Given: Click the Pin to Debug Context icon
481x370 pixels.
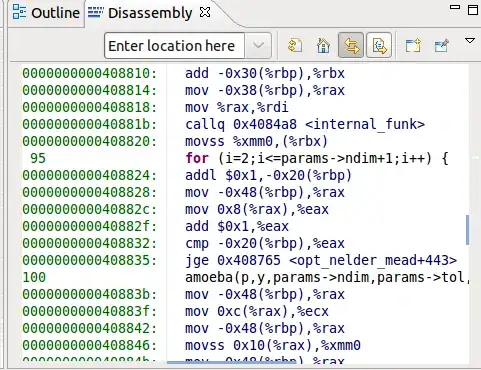Looking at the screenshot, I should [442, 45].
